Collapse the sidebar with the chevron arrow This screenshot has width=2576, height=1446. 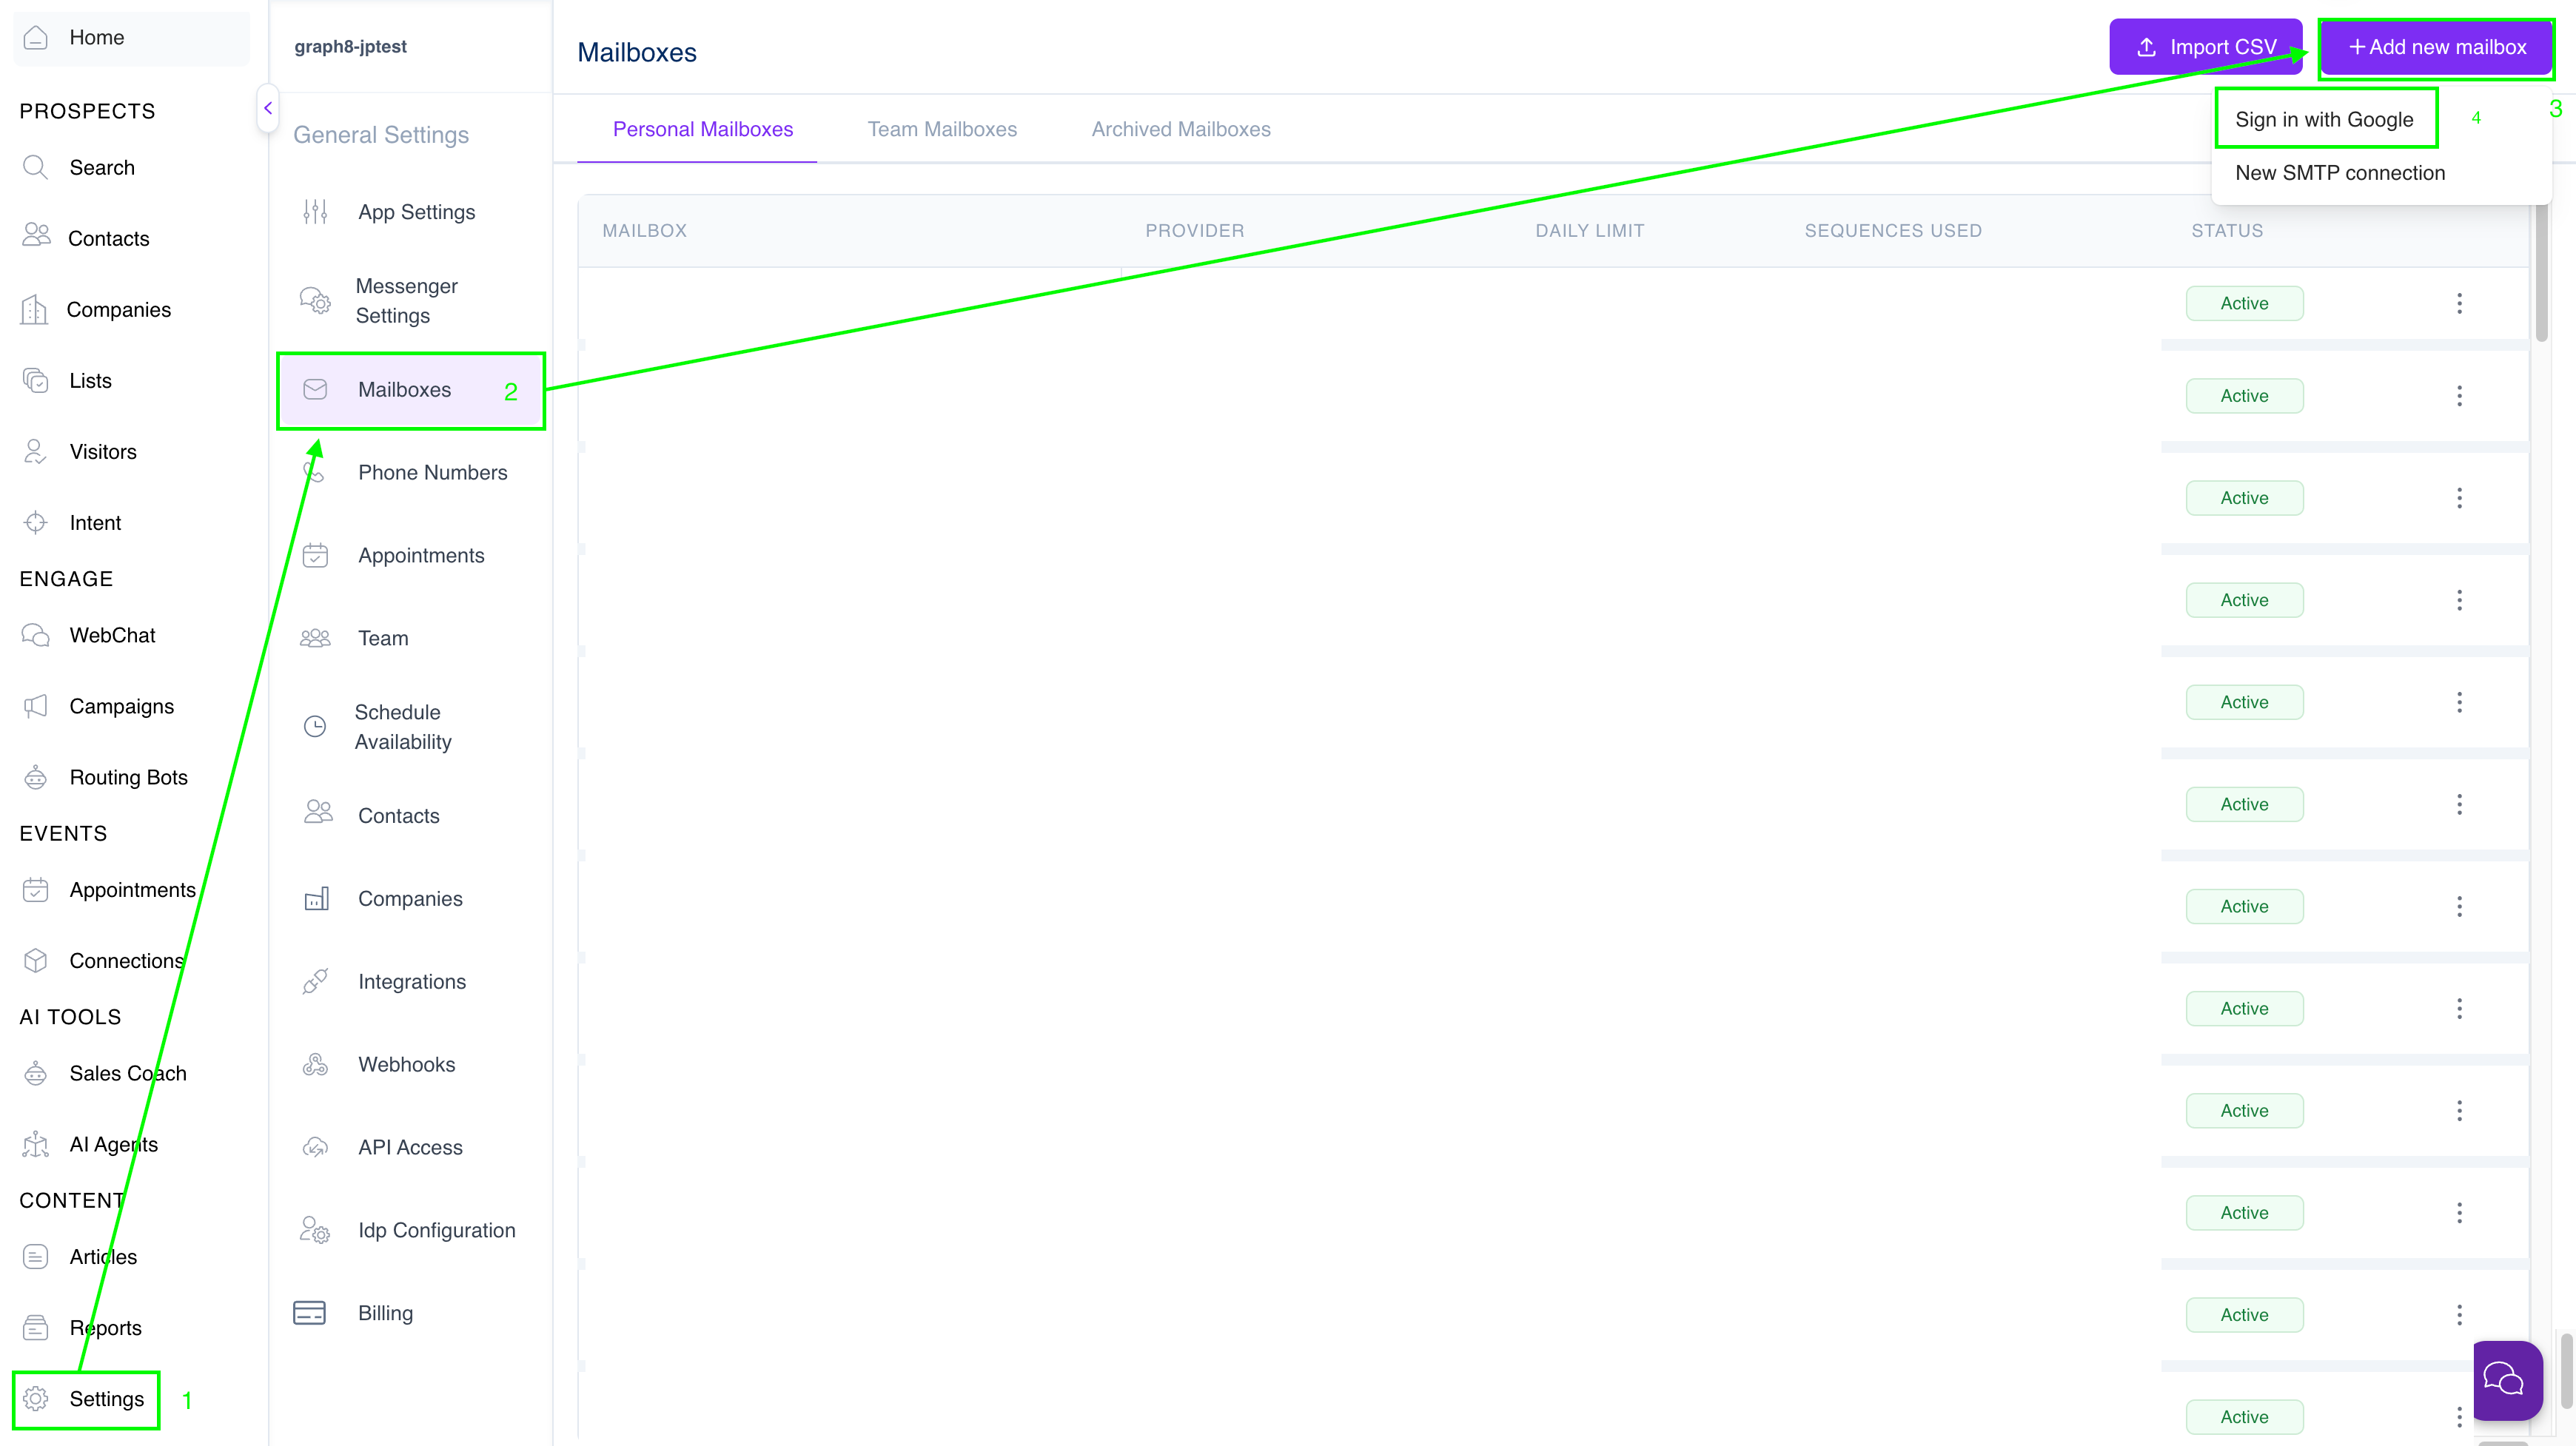(268, 108)
